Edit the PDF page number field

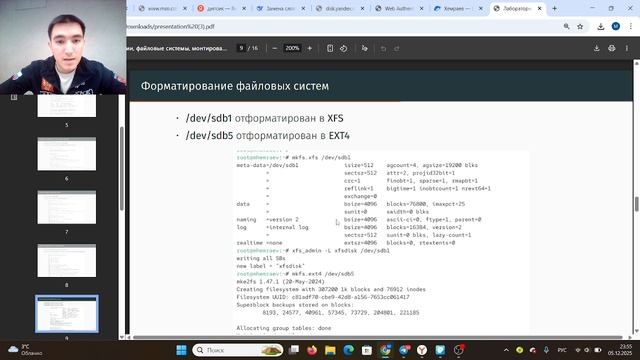pos(241,48)
